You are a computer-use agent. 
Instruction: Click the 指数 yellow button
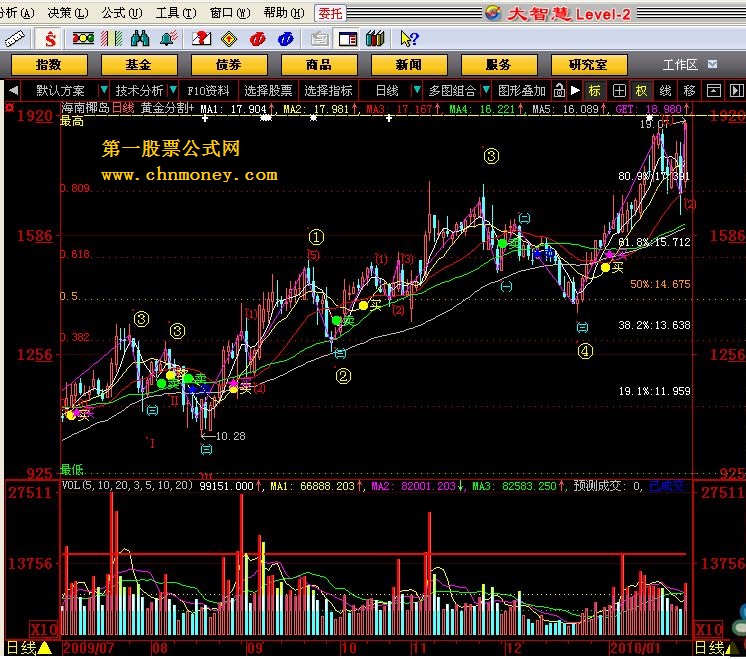[49, 65]
